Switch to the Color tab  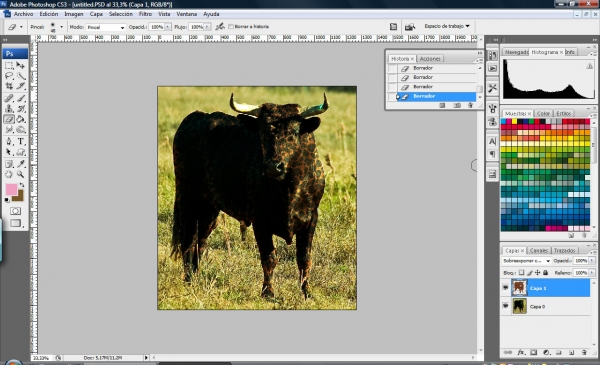point(543,114)
